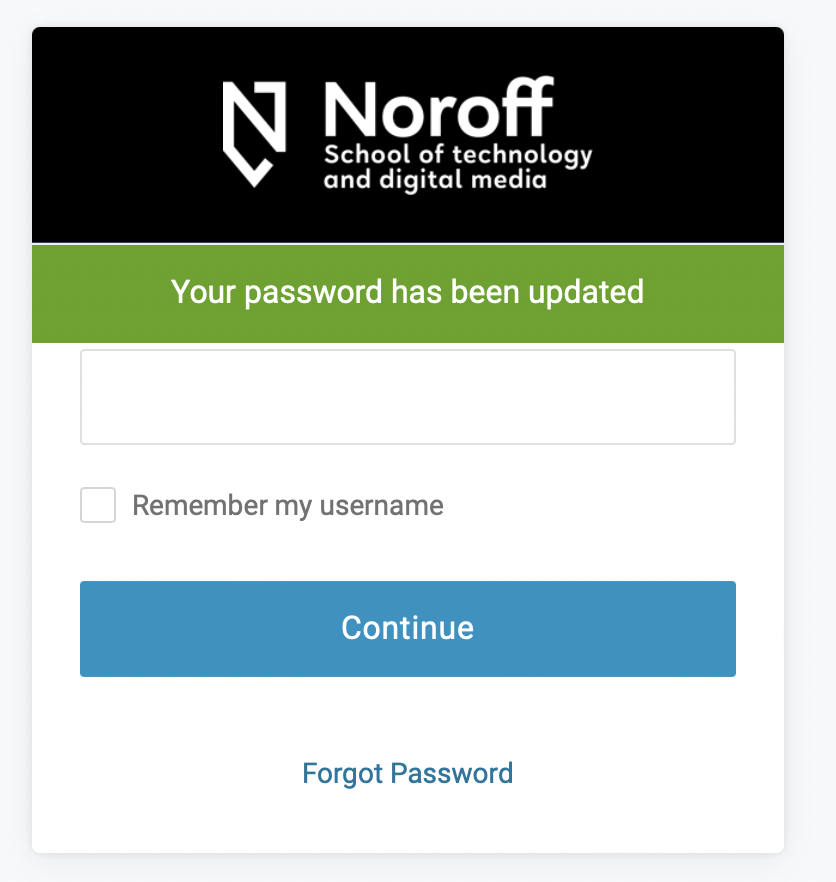
Task: Click the word 'Forgot' in the bottom link
Action: tap(343, 774)
